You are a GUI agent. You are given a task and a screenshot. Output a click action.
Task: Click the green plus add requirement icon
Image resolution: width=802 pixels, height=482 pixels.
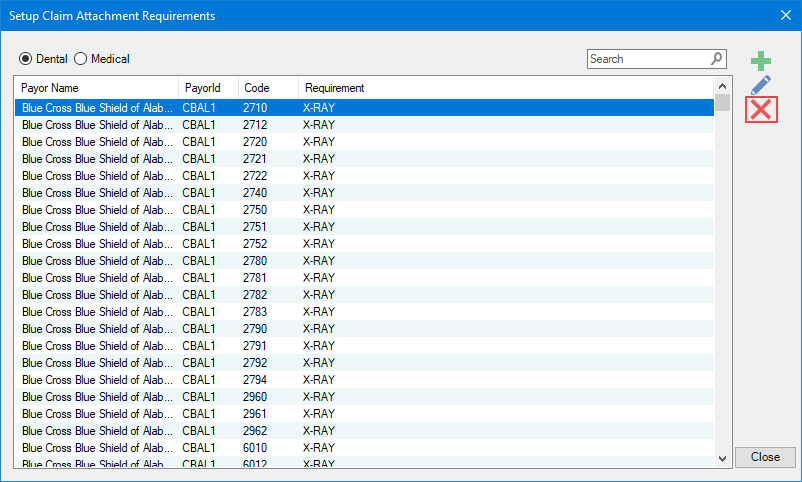point(761,62)
